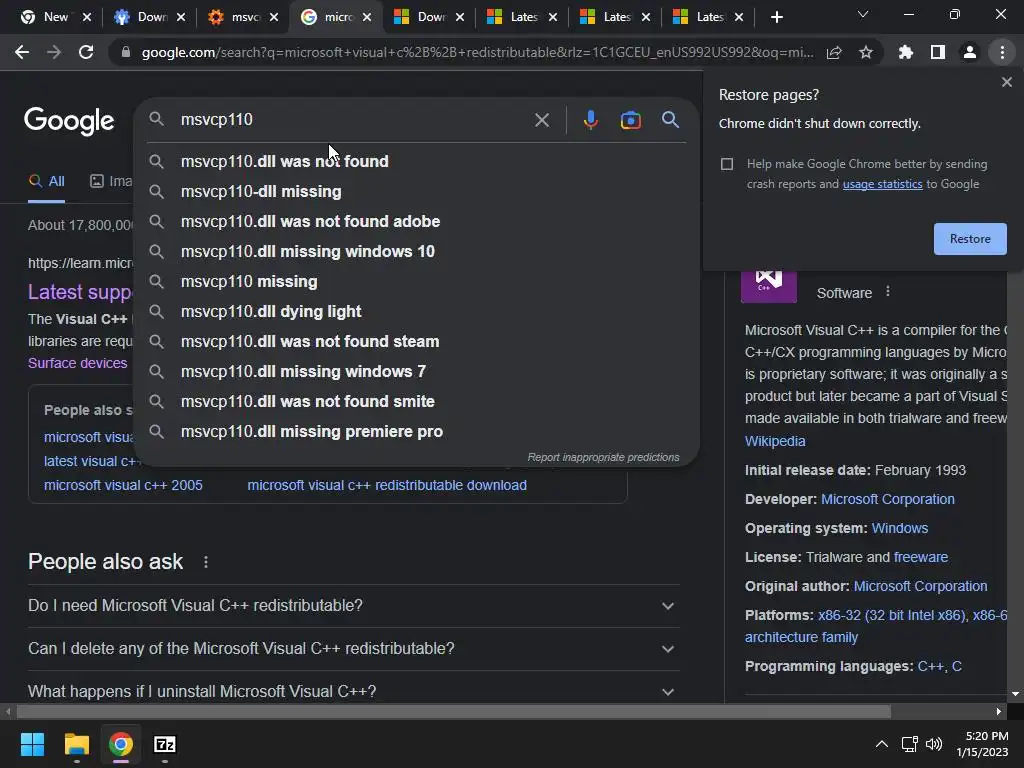Click the browser forward arrow
This screenshot has height=768, width=1024.
click(54, 52)
